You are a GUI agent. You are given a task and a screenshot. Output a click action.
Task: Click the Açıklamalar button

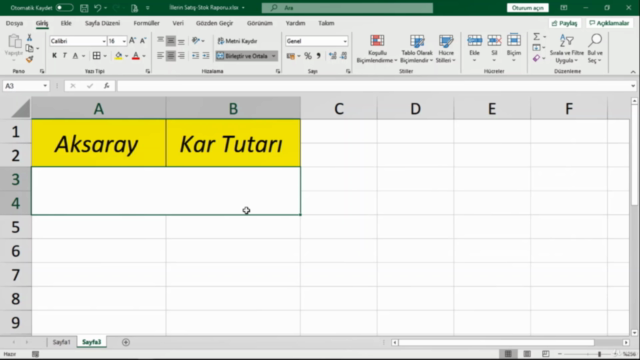[609, 23]
